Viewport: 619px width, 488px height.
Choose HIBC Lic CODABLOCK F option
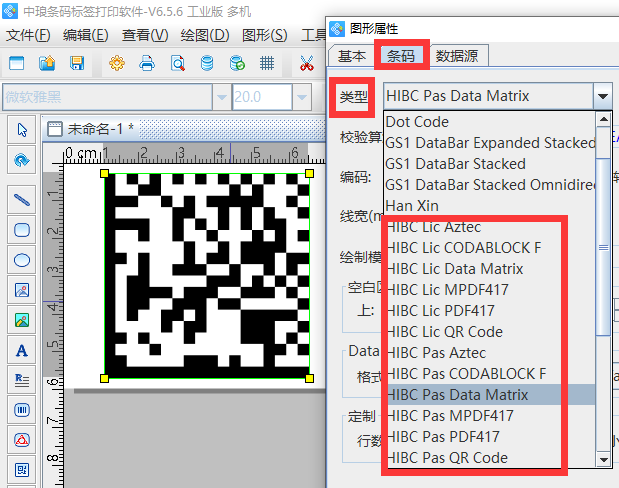pos(490,248)
